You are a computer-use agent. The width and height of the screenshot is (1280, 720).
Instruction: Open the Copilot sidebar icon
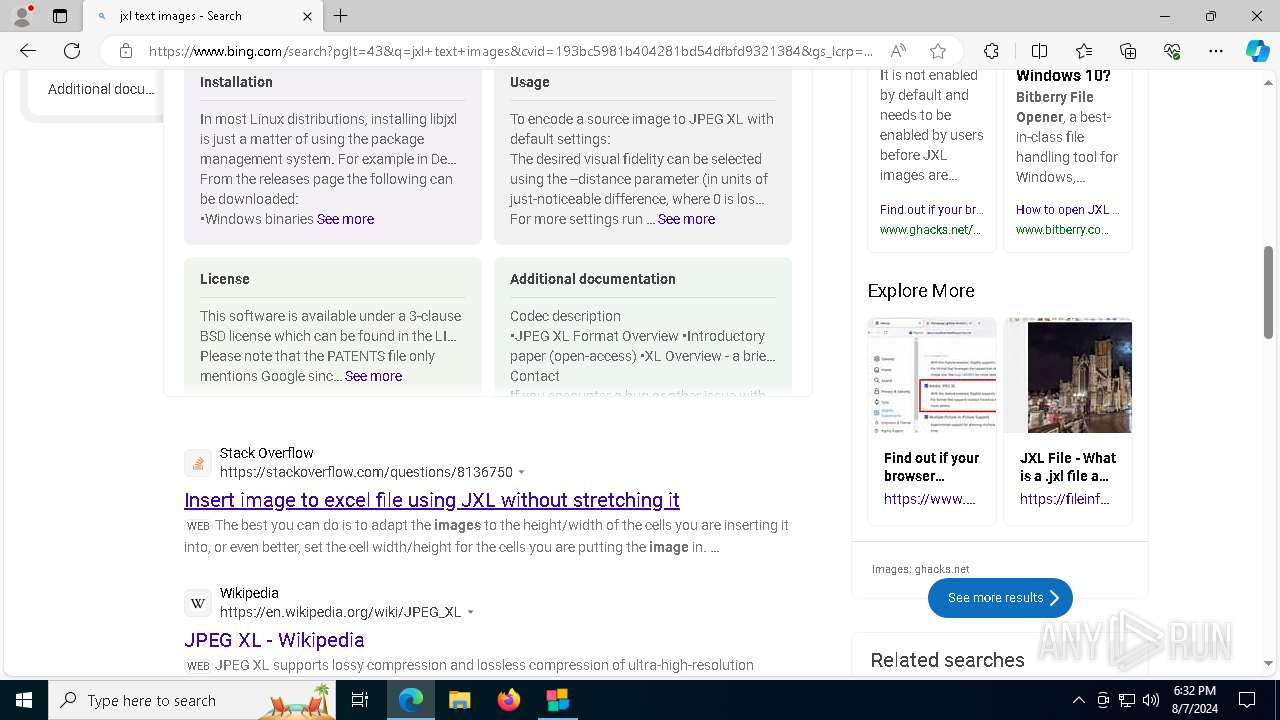(1257, 51)
